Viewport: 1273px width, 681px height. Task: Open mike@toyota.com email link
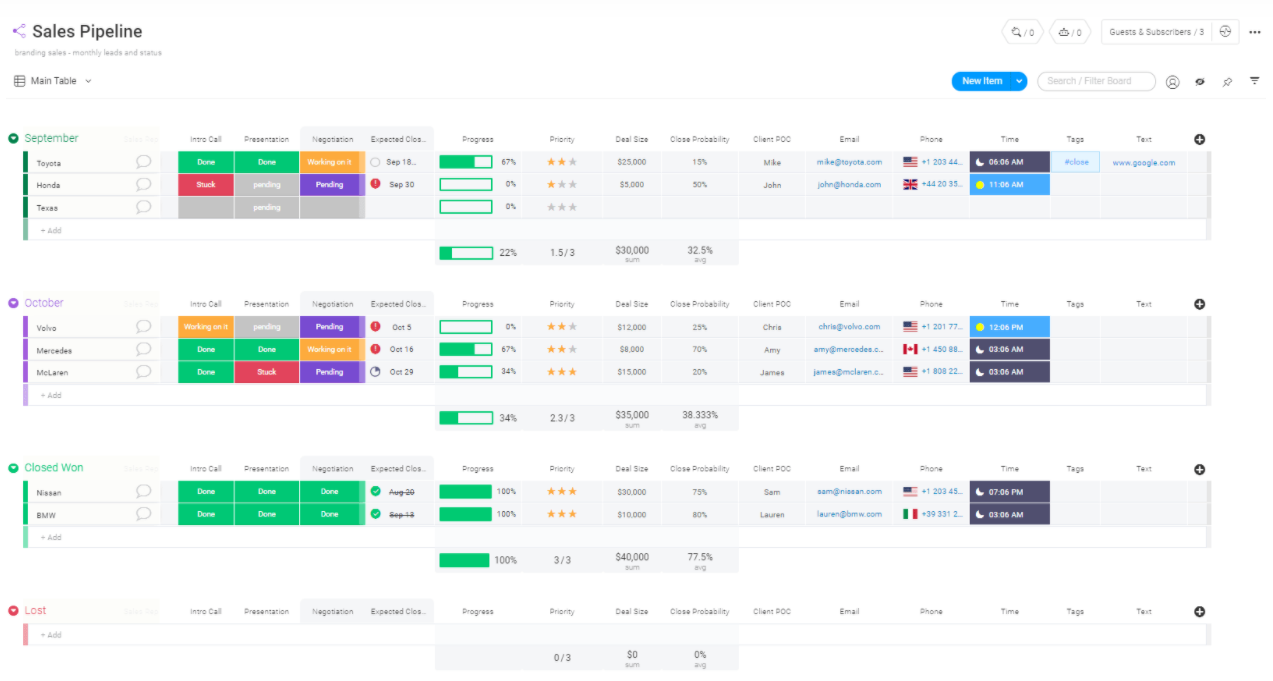point(849,162)
